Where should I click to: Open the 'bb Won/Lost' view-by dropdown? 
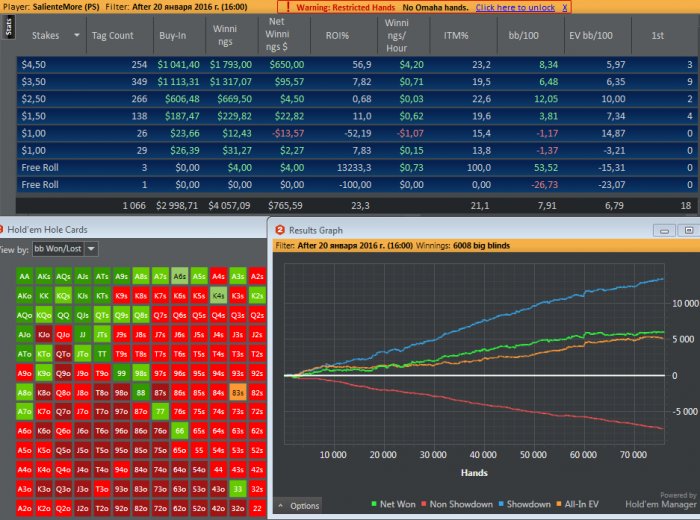[x=91, y=248]
